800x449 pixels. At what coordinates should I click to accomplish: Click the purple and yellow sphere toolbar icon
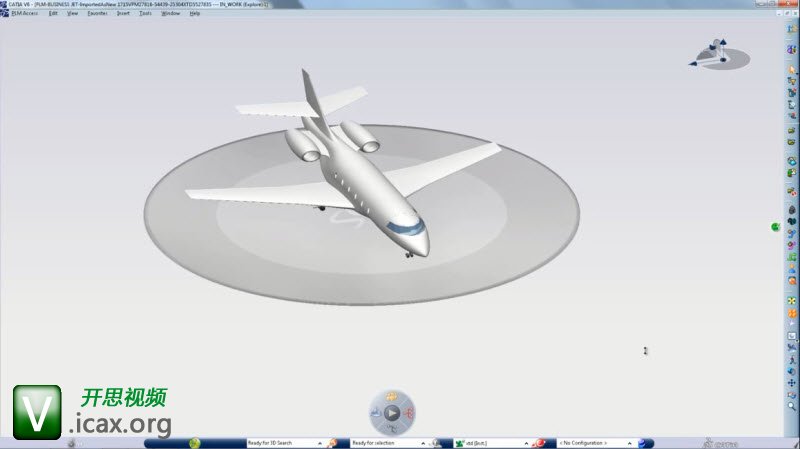(x=792, y=49)
